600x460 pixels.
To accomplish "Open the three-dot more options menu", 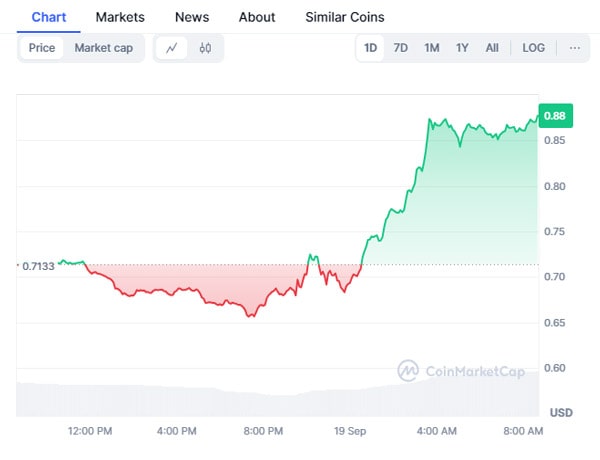I will 574,48.
